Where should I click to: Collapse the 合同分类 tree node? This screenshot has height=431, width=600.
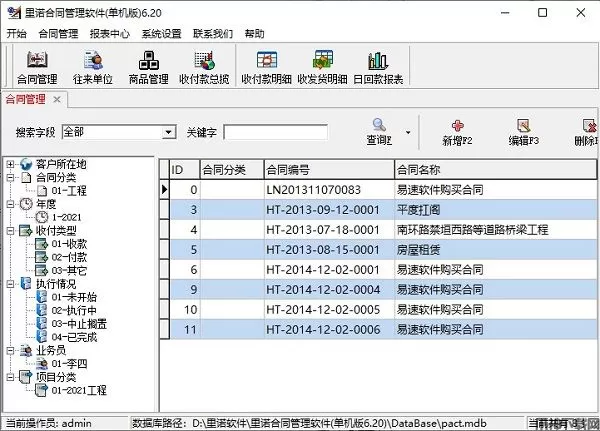tap(10, 178)
